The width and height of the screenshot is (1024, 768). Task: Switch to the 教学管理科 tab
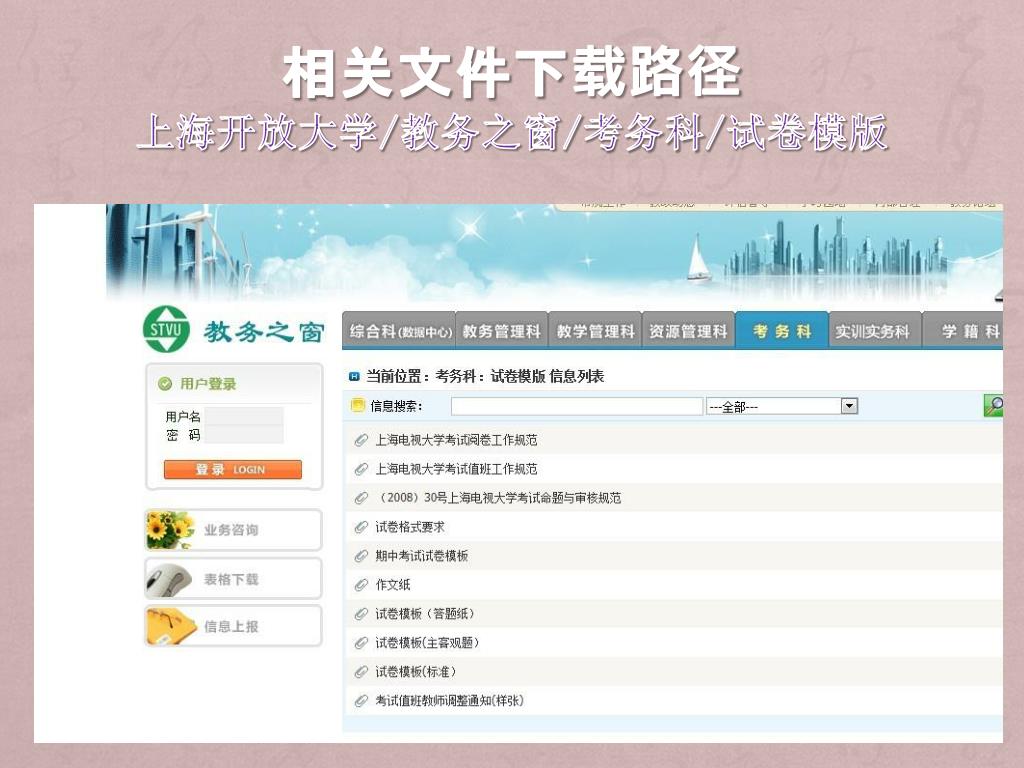click(x=595, y=331)
